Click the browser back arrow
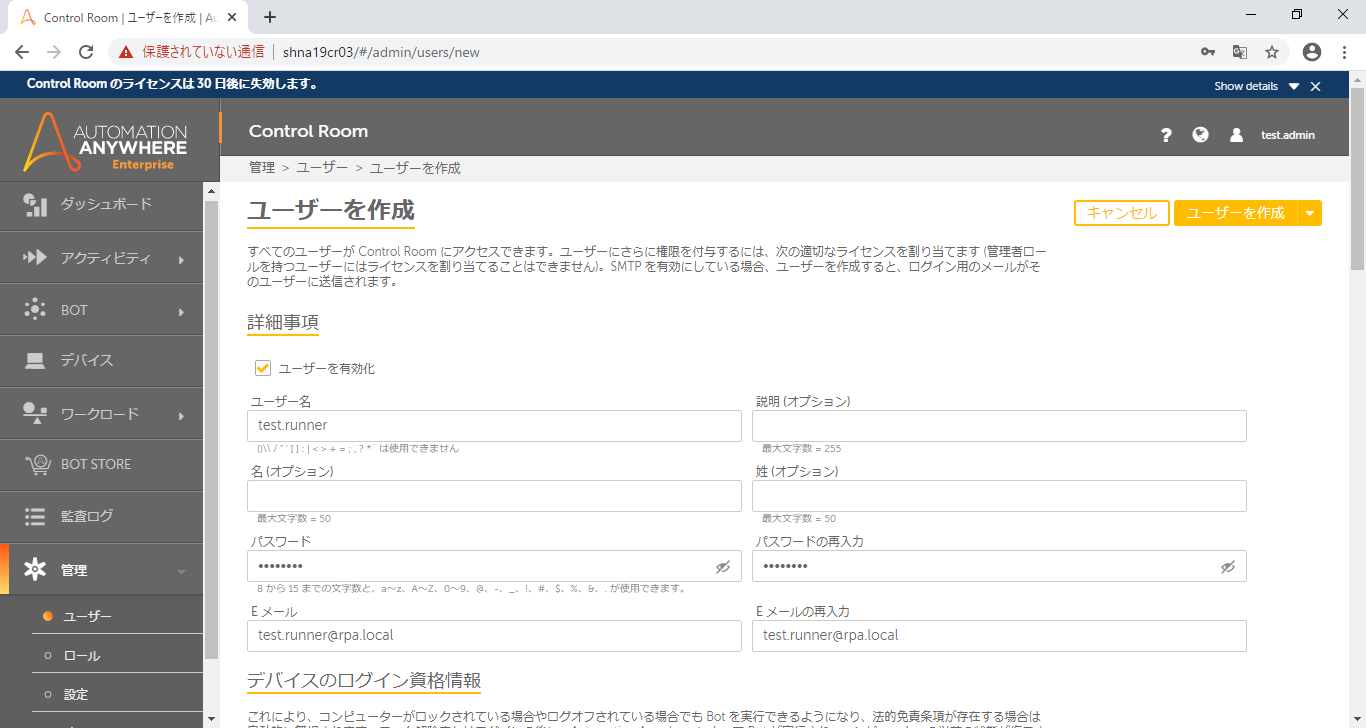 [22, 52]
